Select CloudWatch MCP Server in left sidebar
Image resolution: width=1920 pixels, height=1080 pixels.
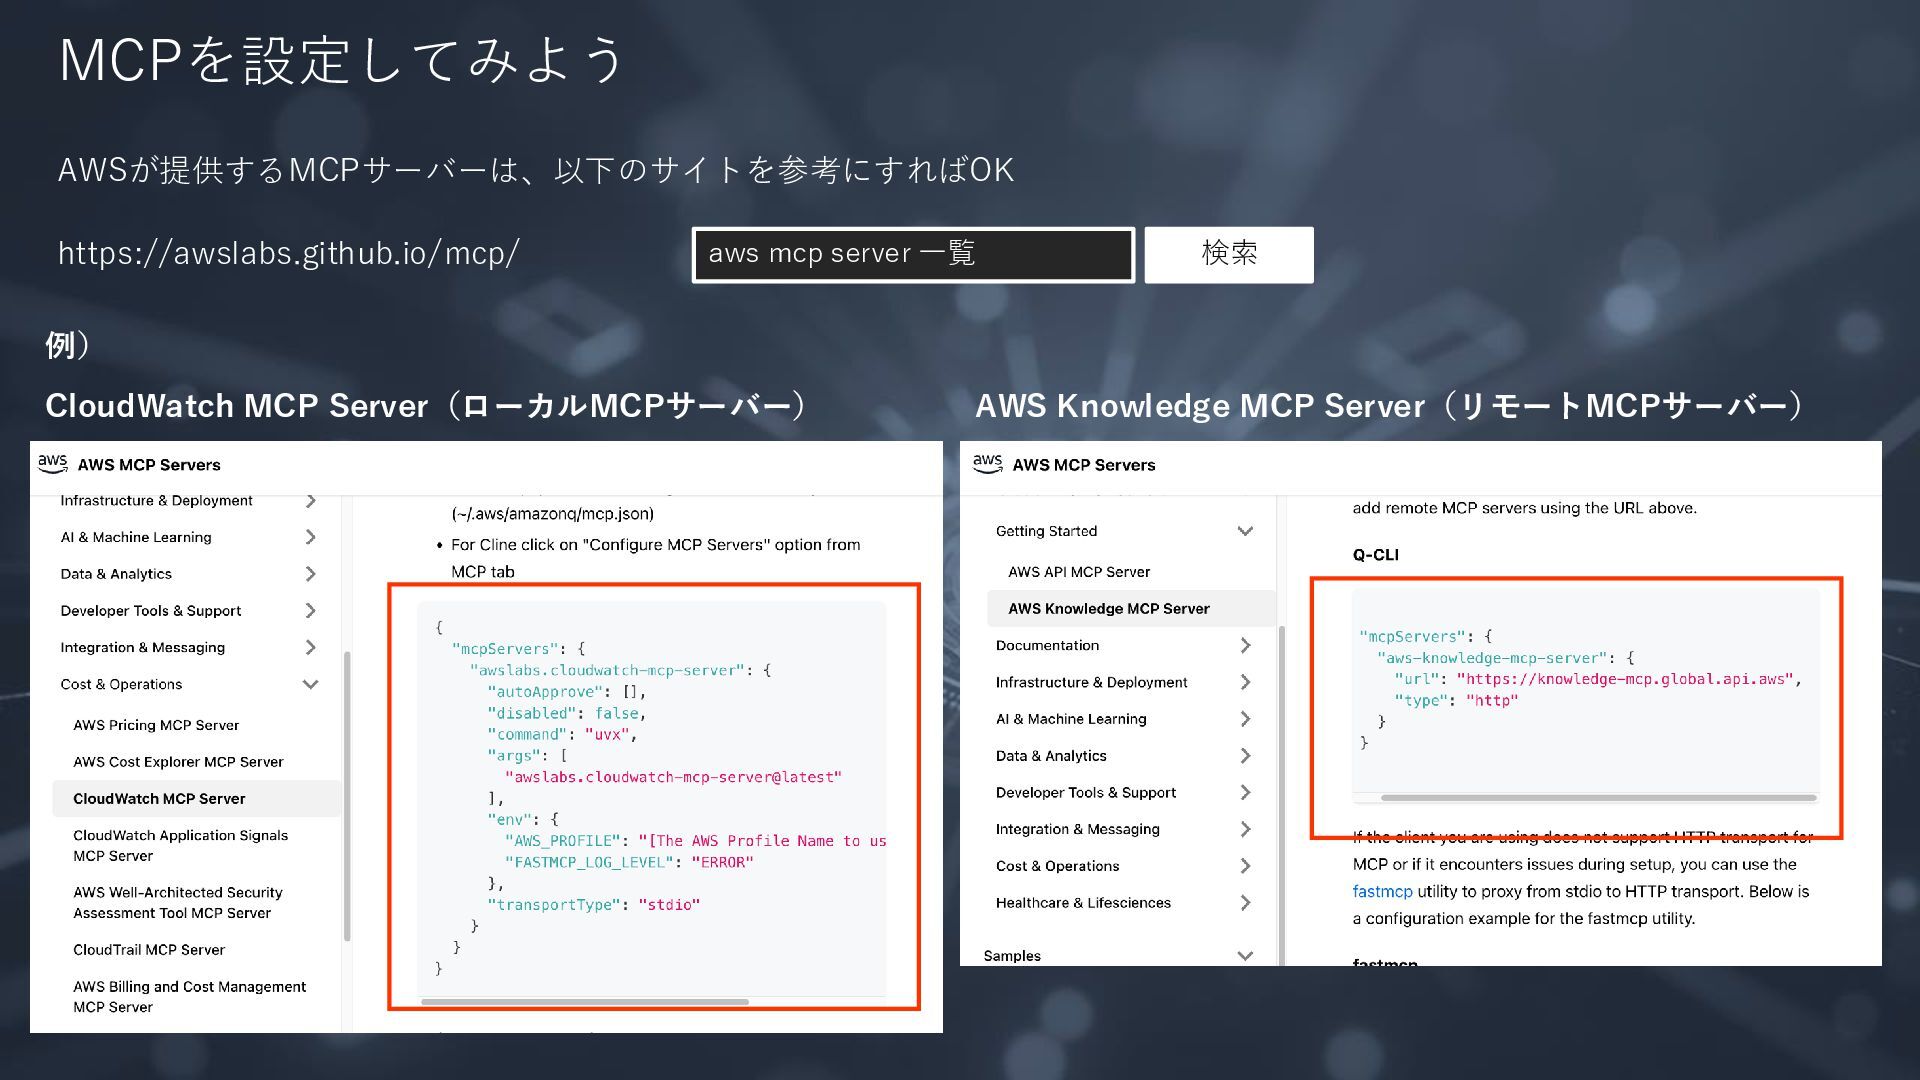(x=159, y=799)
